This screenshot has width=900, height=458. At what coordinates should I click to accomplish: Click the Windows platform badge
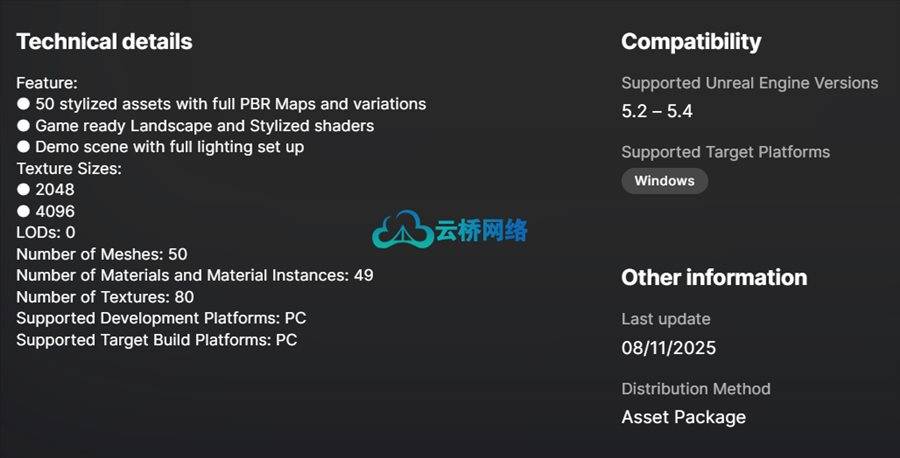tap(665, 181)
